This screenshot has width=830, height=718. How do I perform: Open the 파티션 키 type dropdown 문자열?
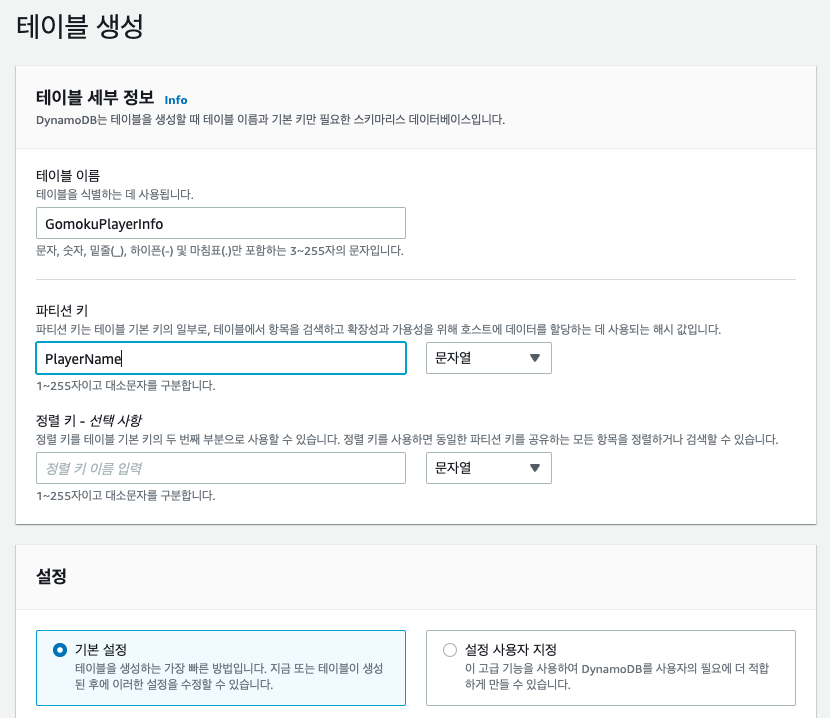489,358
